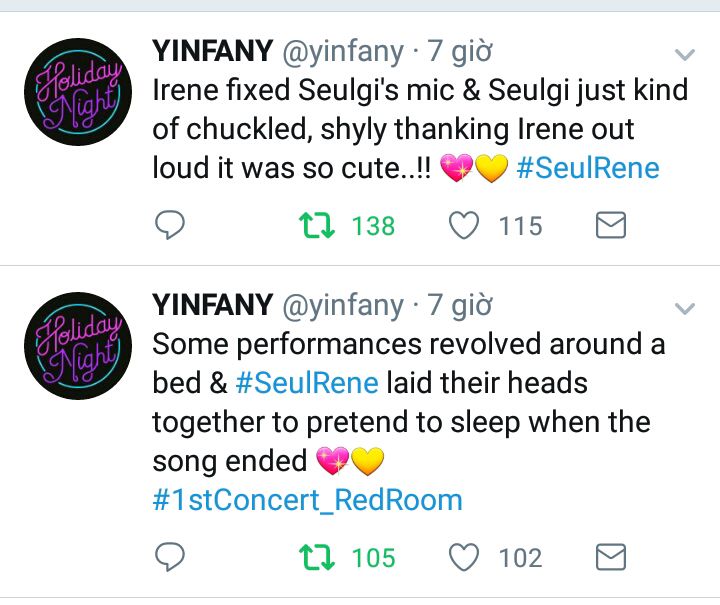Send the Seulgi's mic tweet via message

click(x=610, y=227)
